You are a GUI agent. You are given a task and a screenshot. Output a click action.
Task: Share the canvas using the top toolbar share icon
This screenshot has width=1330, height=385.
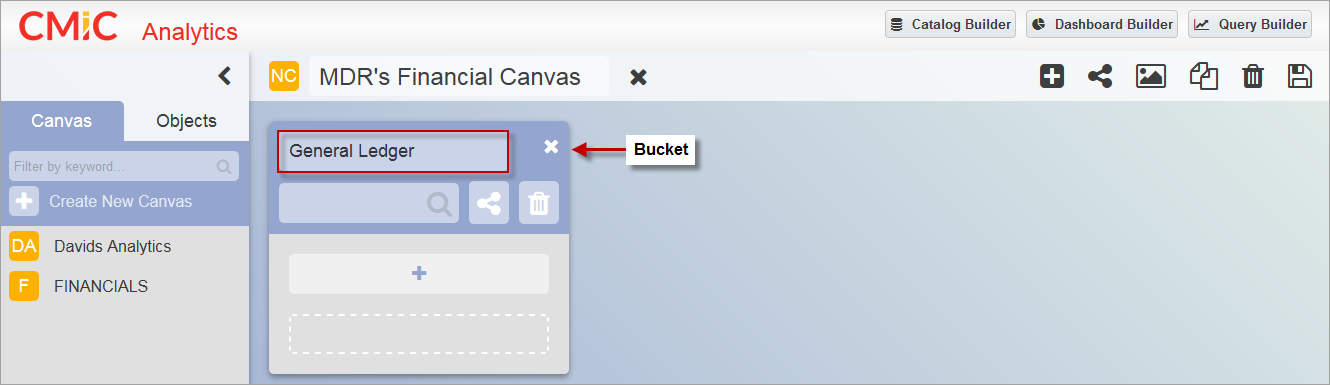(1100, 76)
